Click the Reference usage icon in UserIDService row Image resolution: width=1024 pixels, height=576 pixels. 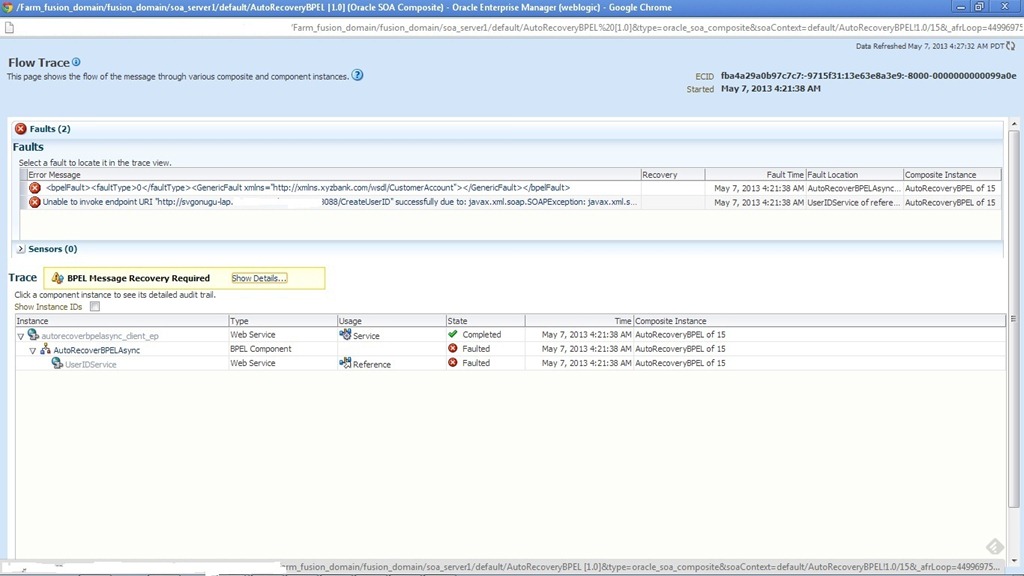[345, 364]
